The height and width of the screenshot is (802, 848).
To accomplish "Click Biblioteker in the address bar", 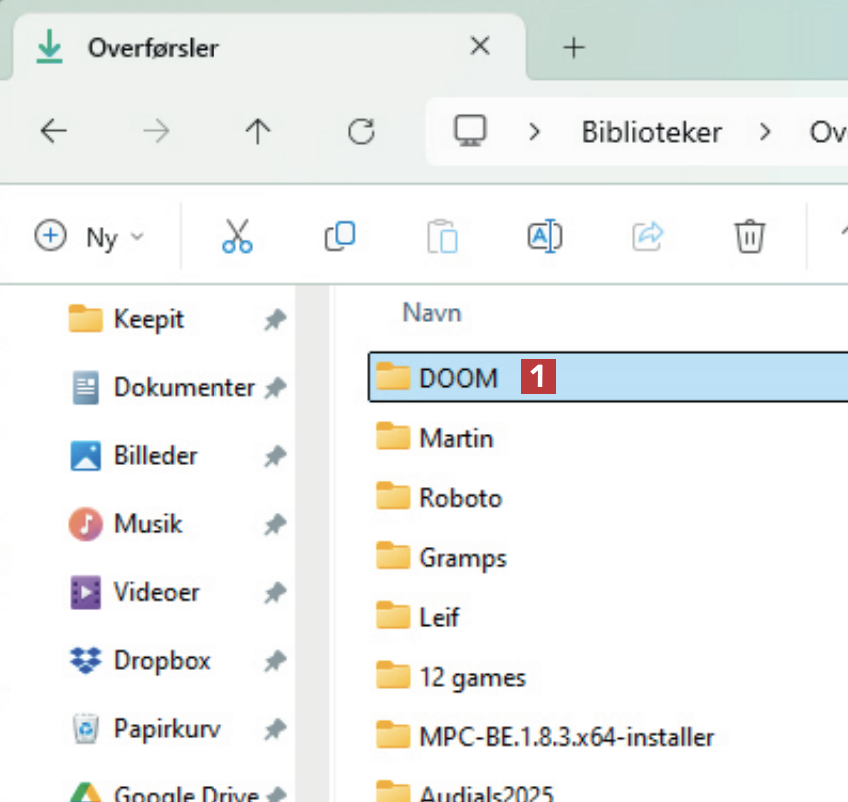I will pyautogui.click(x=651, y=132).
